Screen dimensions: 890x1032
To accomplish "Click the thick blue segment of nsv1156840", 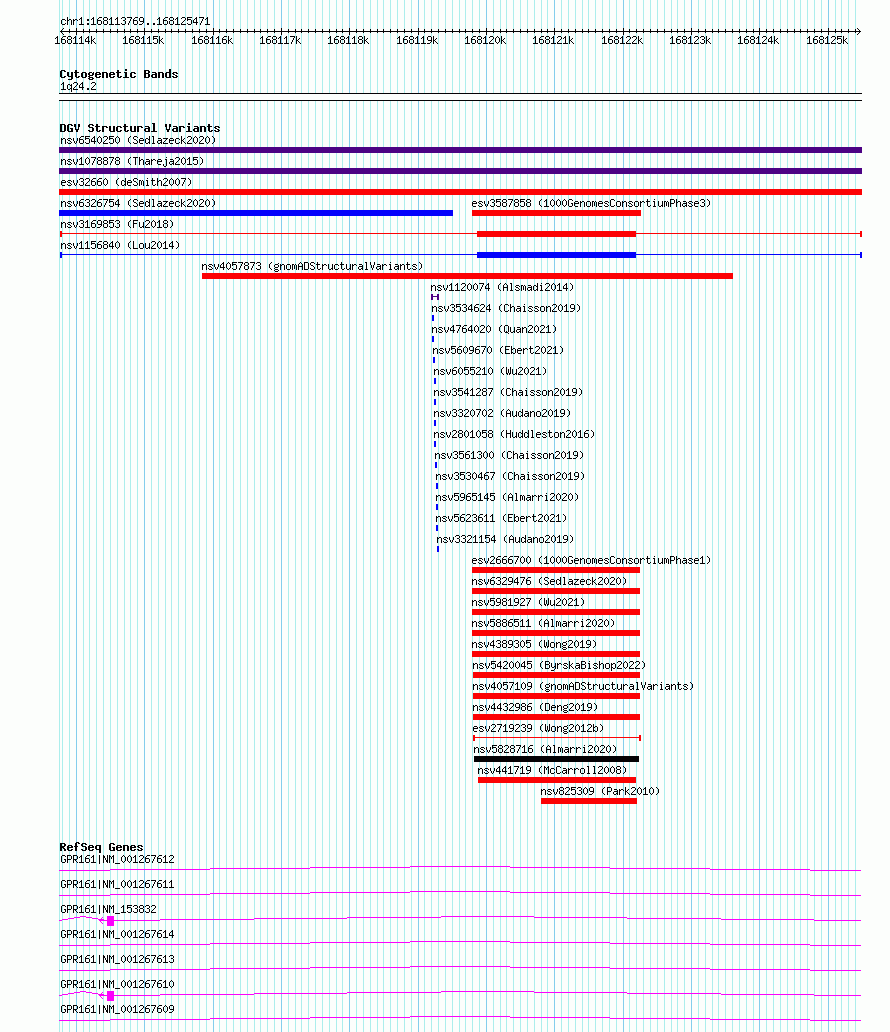I will (x=556, y=255).
